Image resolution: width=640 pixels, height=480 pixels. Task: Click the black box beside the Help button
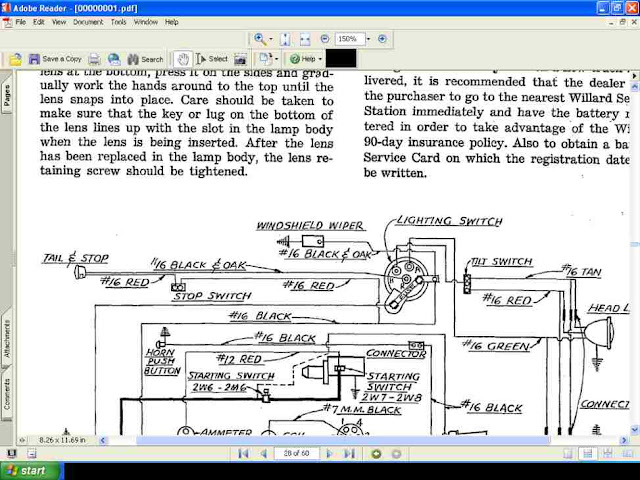[341, 58]
